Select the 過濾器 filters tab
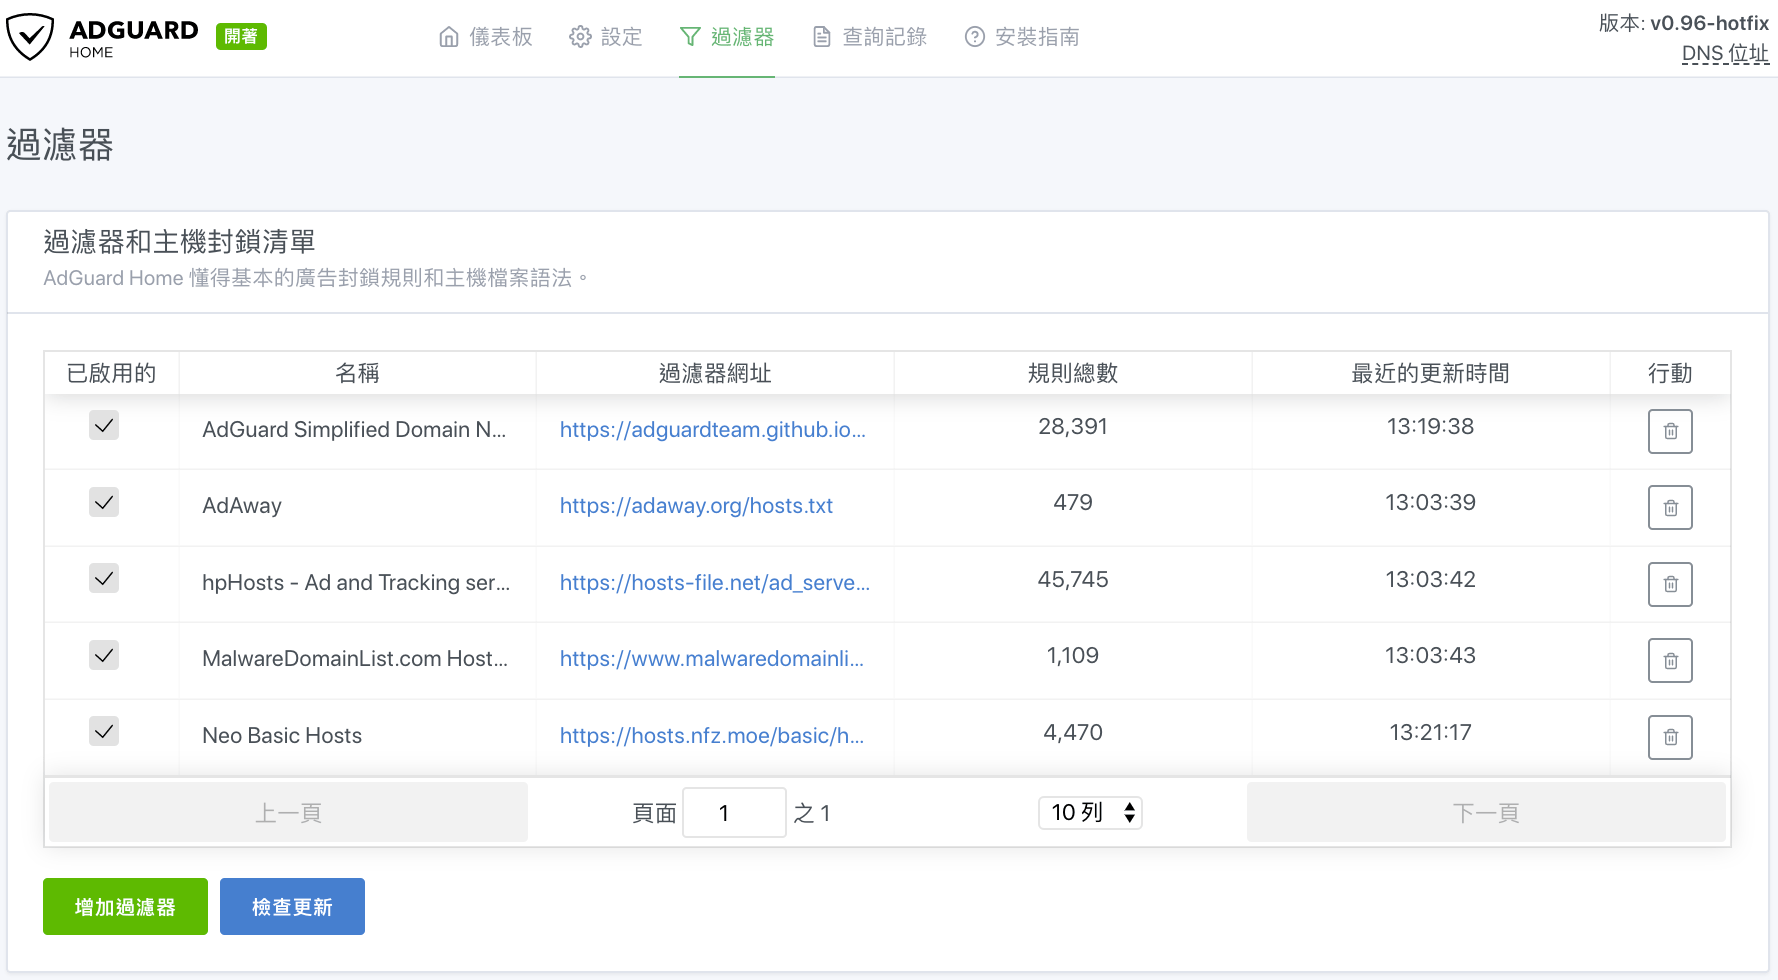Screen dimensions: 1778x980 727,37
